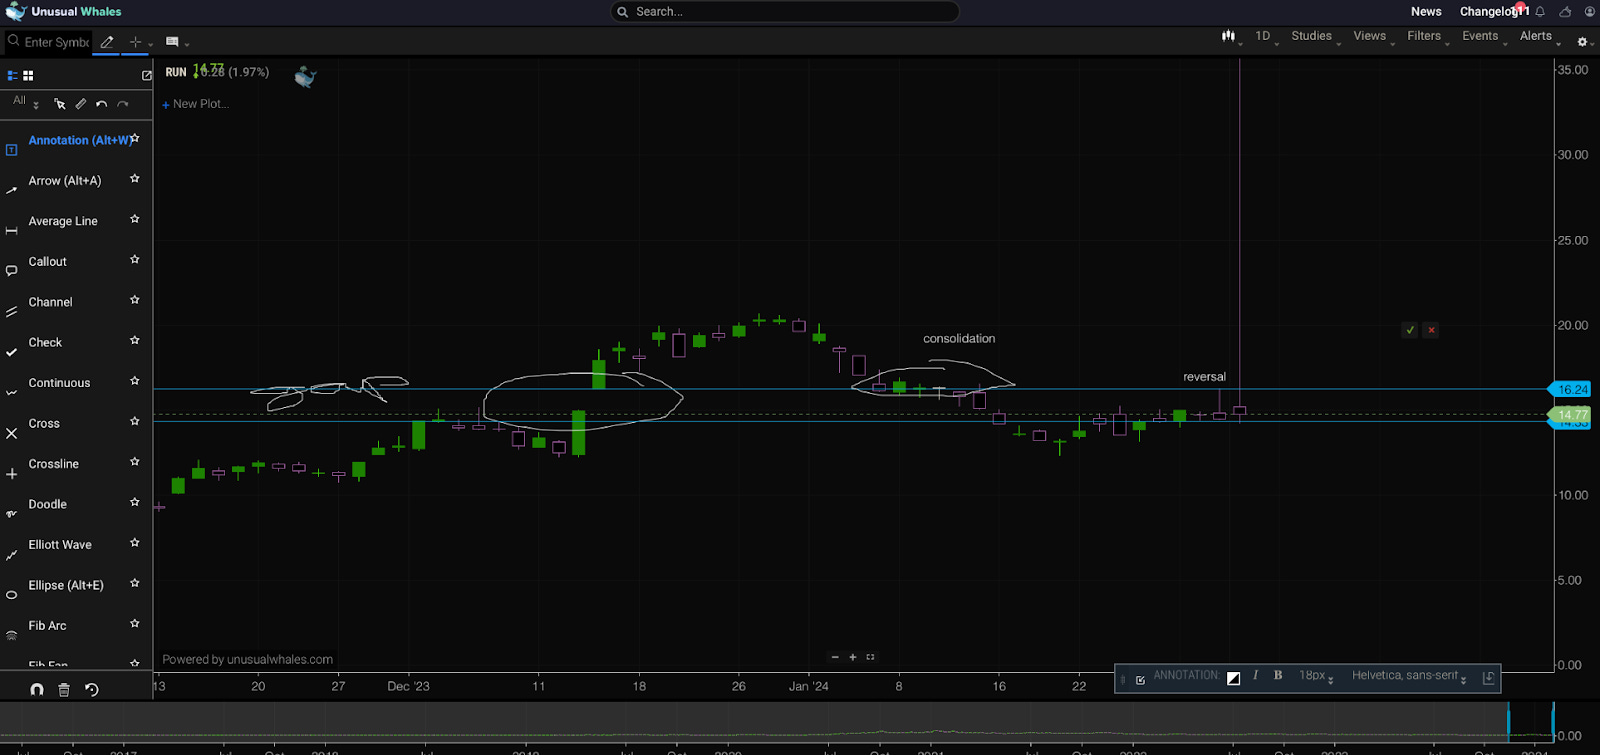Viewport: 1600px width, 755px height.
Task: Open the annotation color swatch
Action: point(1234,678)
